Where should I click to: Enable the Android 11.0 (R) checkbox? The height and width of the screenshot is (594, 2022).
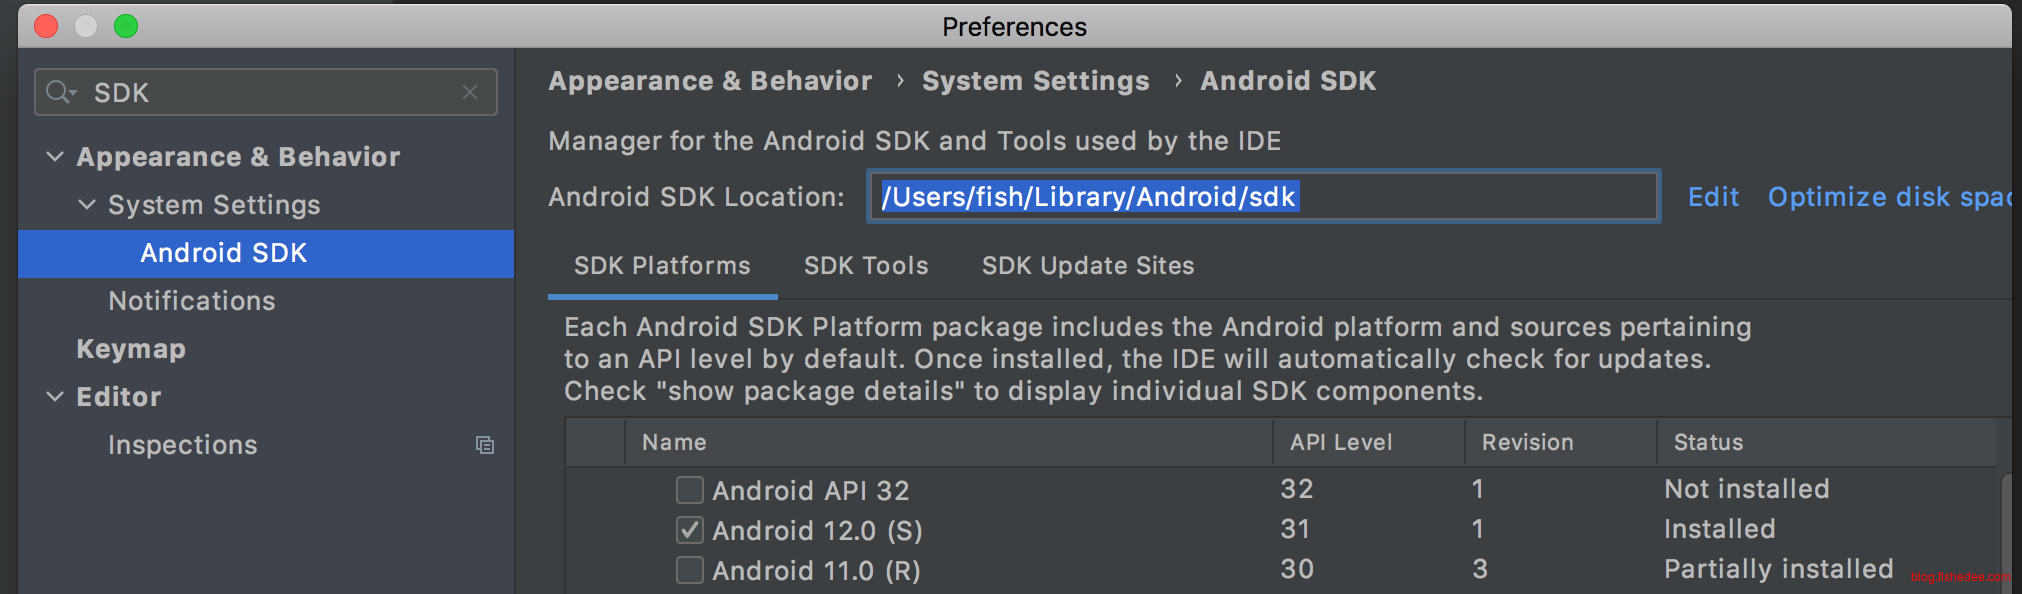coord(690,570)
